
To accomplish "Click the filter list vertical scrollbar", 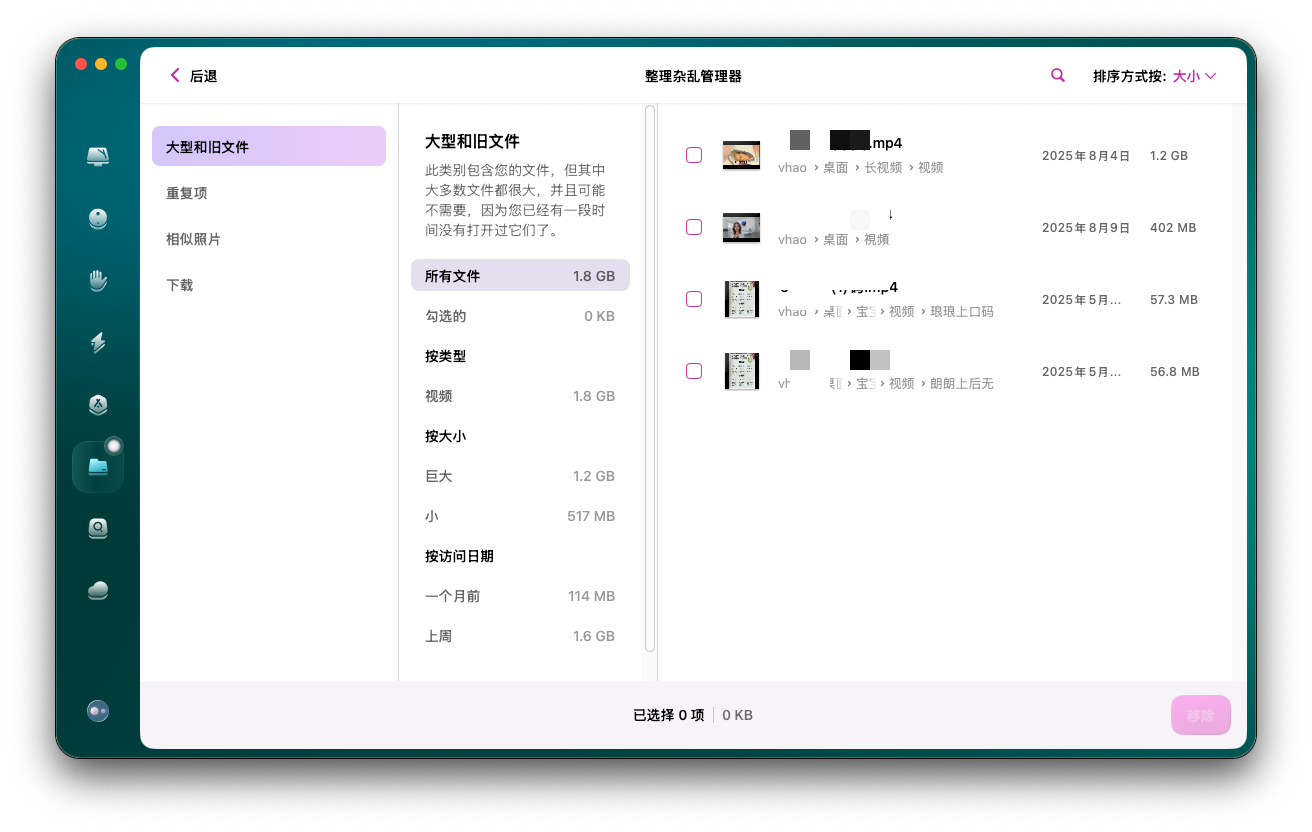I will pos(650,380).
